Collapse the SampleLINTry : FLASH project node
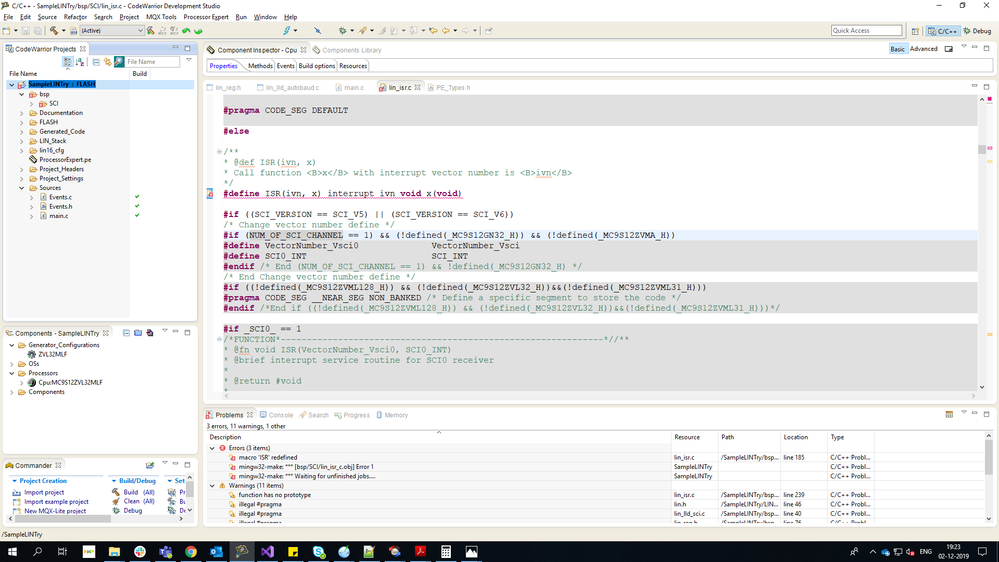Screen dimensions: 999x562 tap(11, 84)
